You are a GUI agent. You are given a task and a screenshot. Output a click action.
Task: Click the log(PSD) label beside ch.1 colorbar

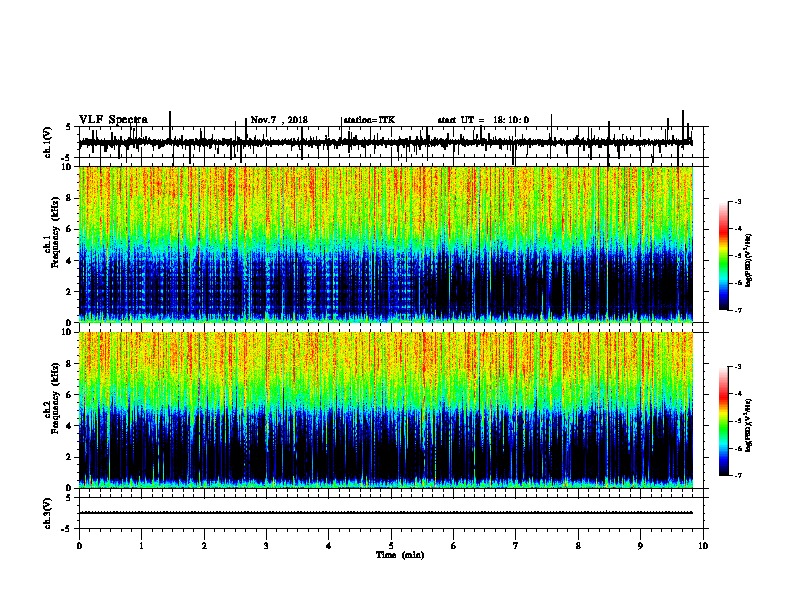(749, 261)
